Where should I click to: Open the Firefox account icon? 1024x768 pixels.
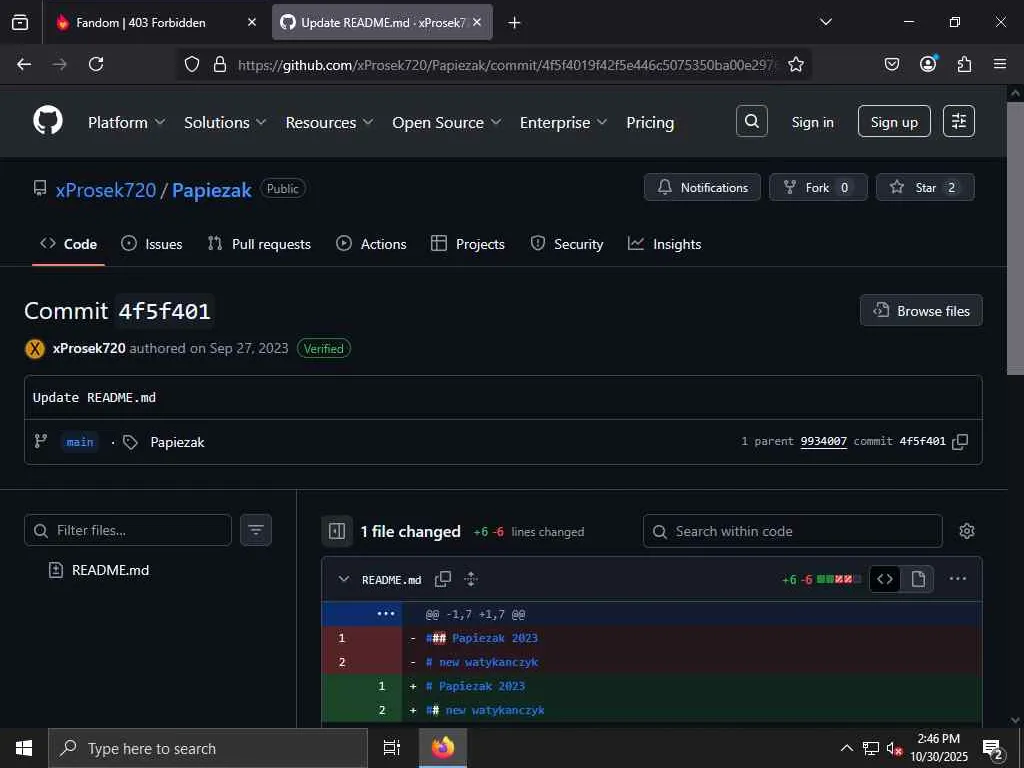point(928,63)
